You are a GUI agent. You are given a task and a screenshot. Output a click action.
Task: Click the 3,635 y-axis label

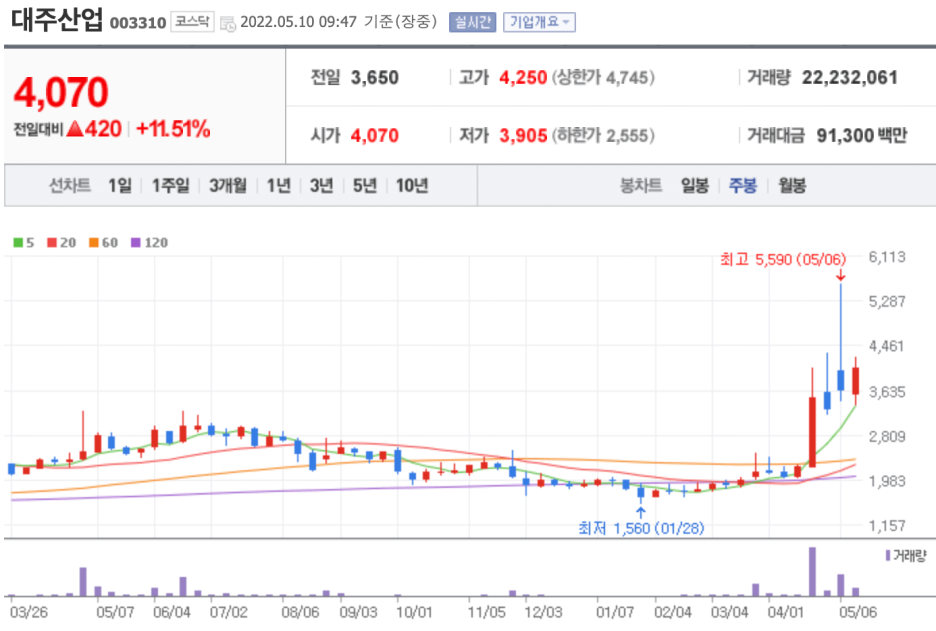click(886, 392)
